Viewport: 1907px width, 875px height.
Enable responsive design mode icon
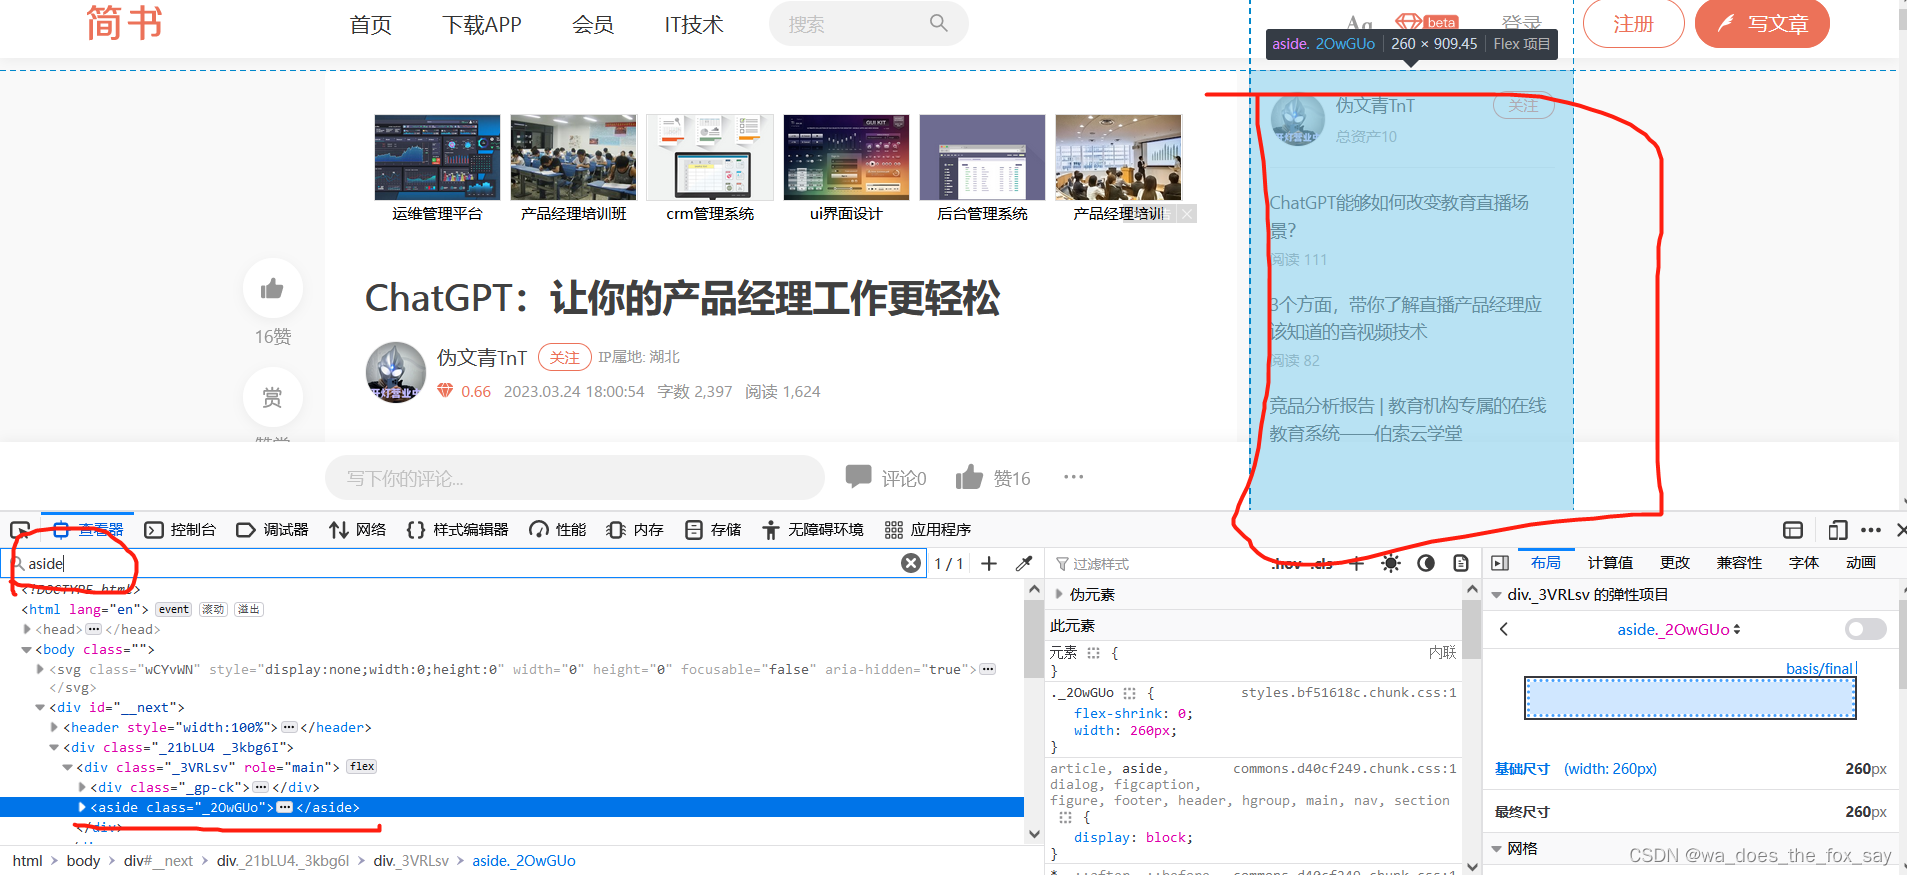tap(1837, 530)
